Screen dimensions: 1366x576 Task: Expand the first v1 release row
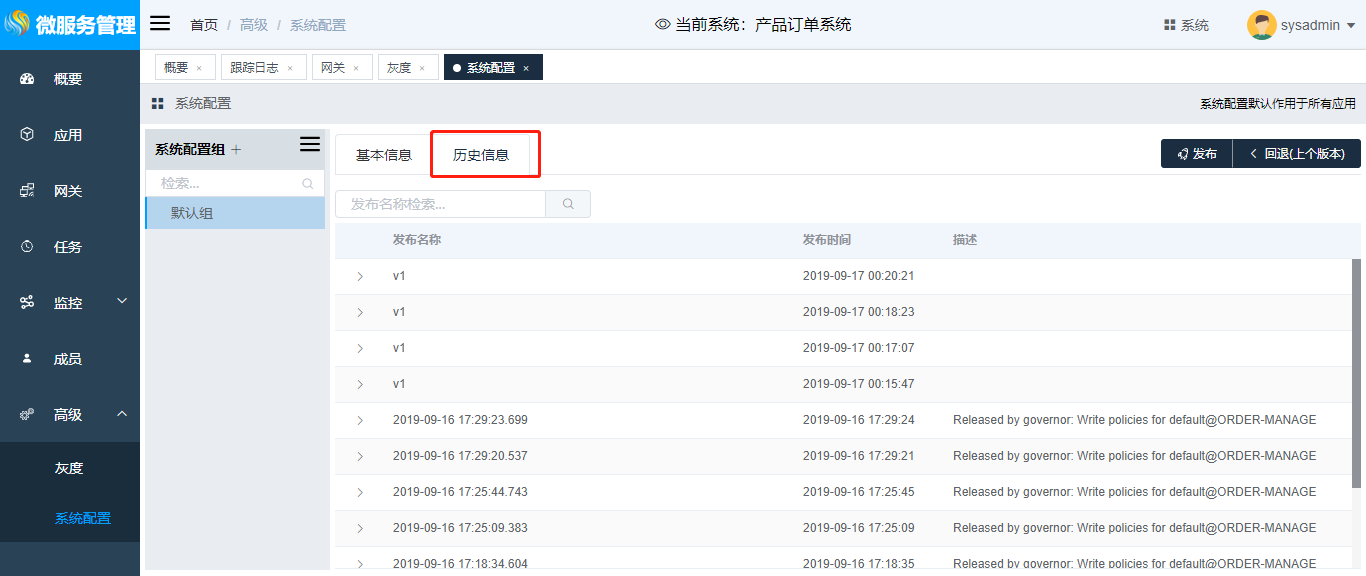click(360, 276)
